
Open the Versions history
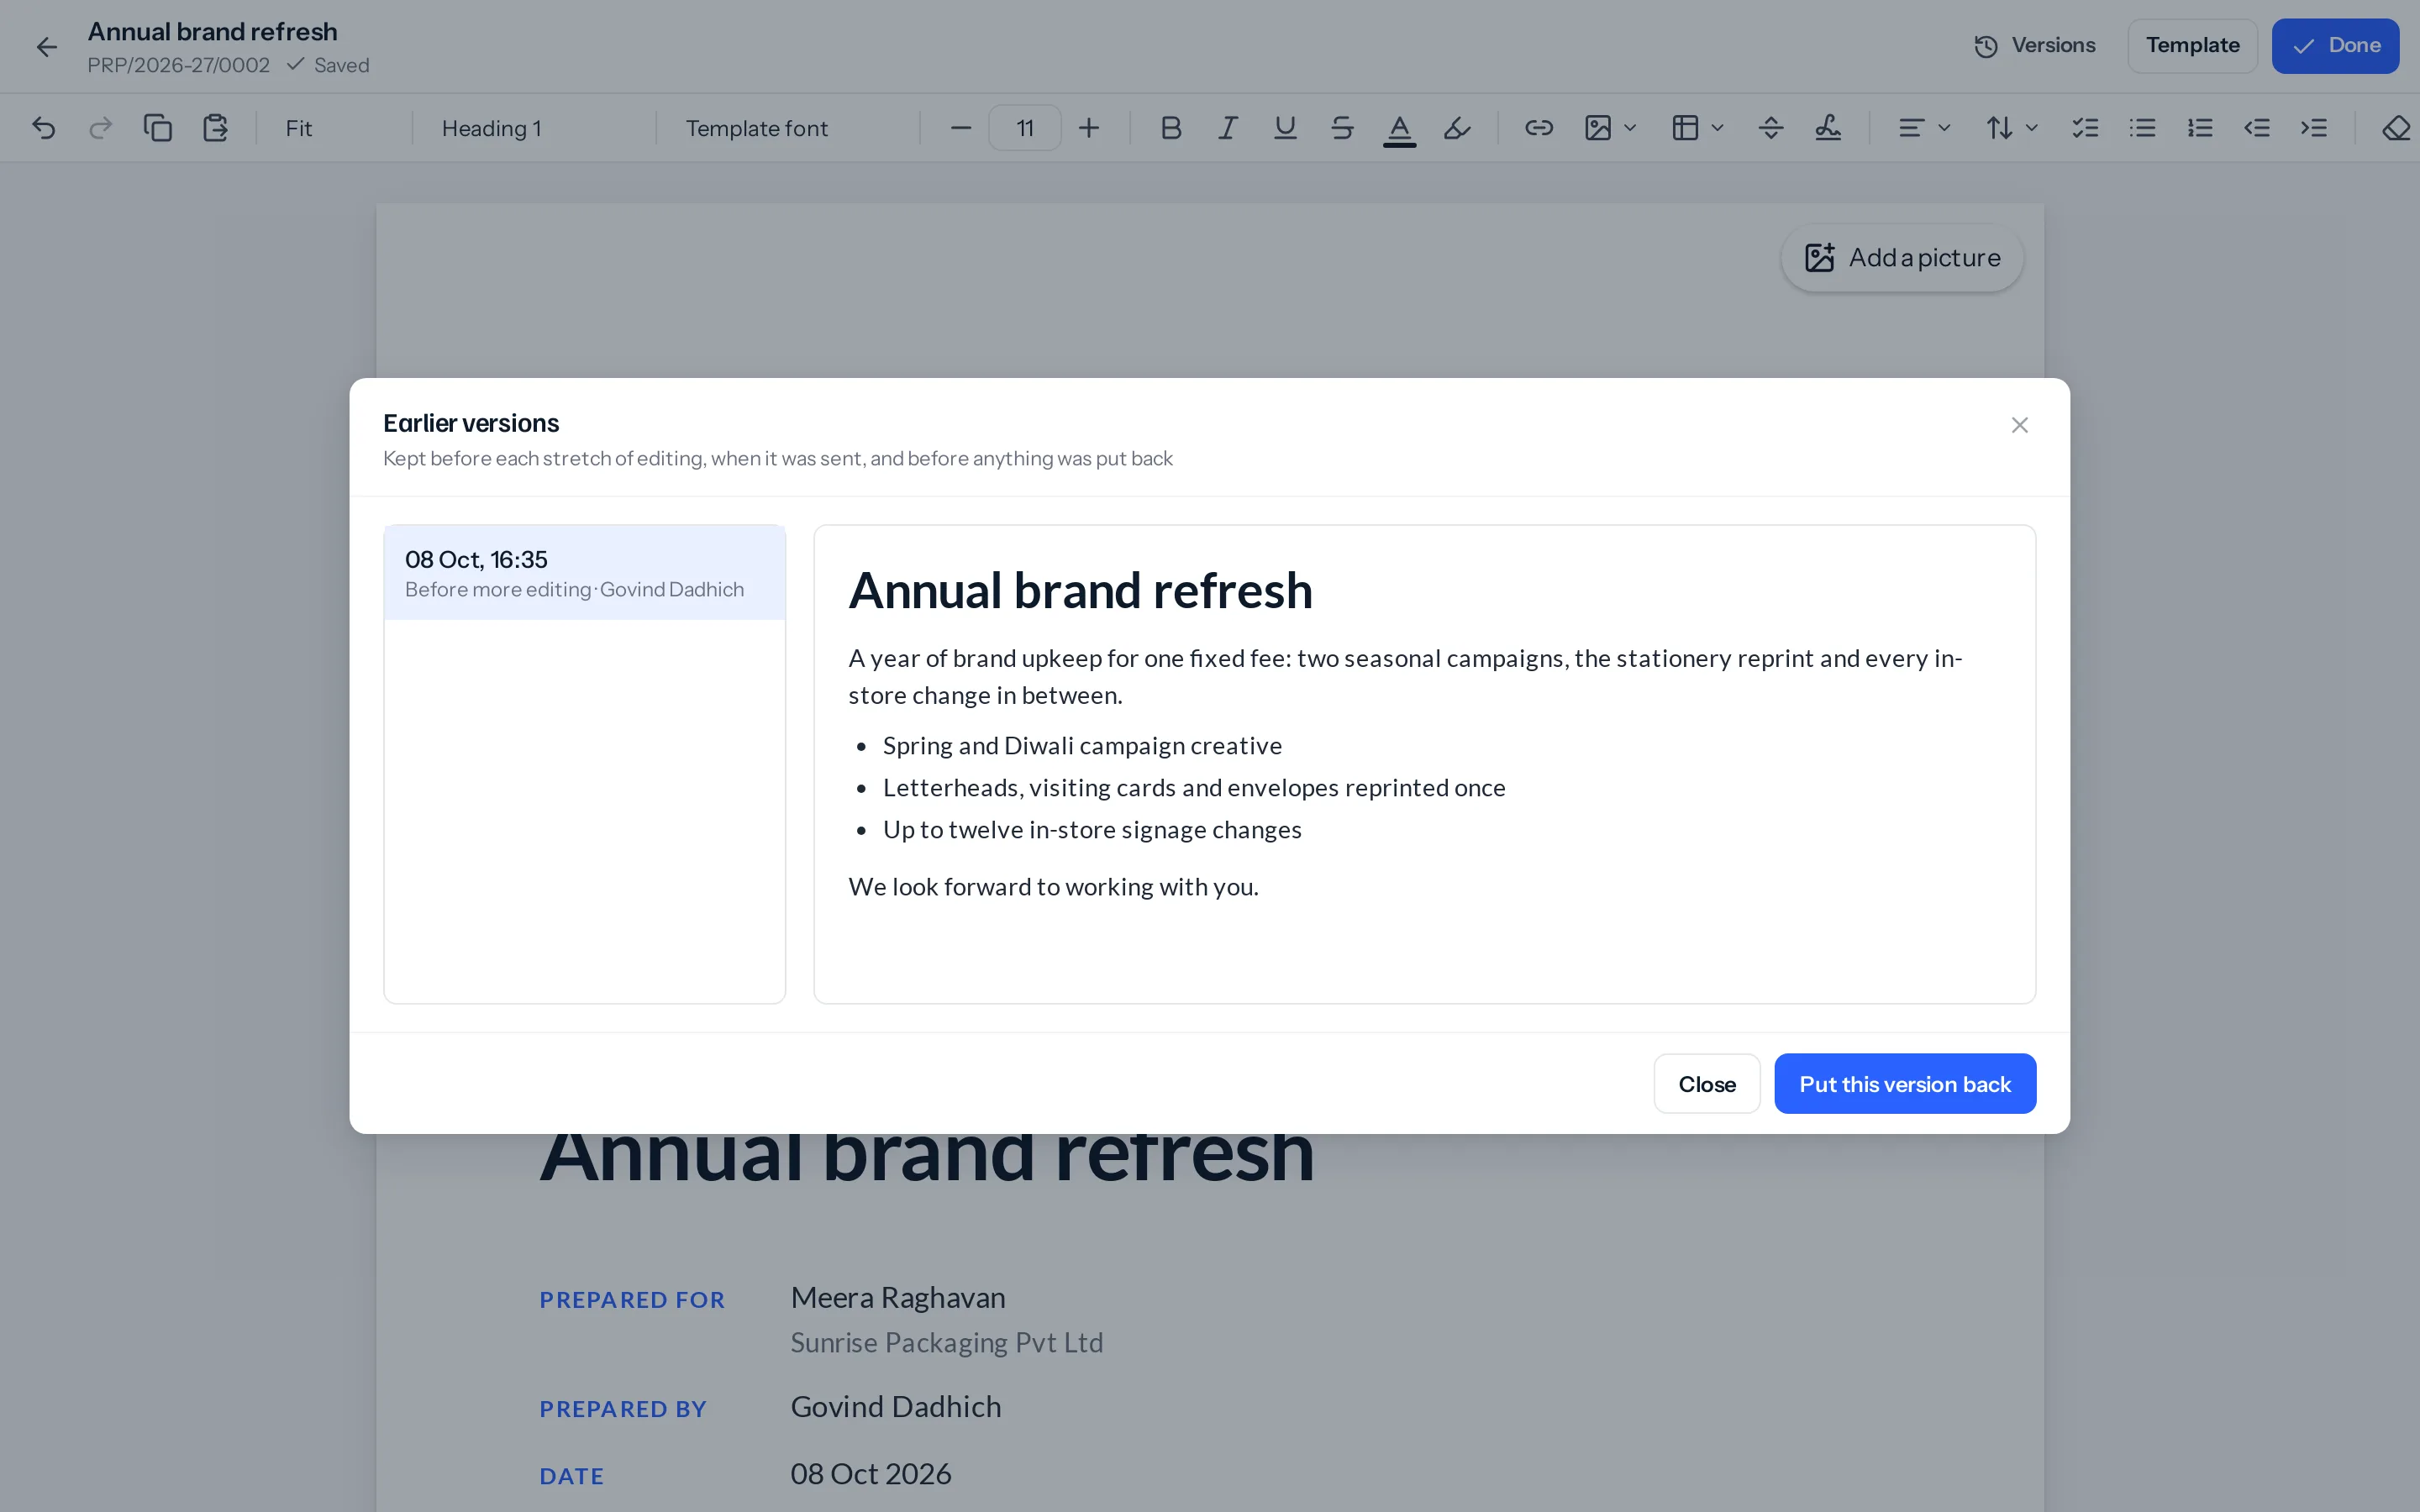point(2034,46)
